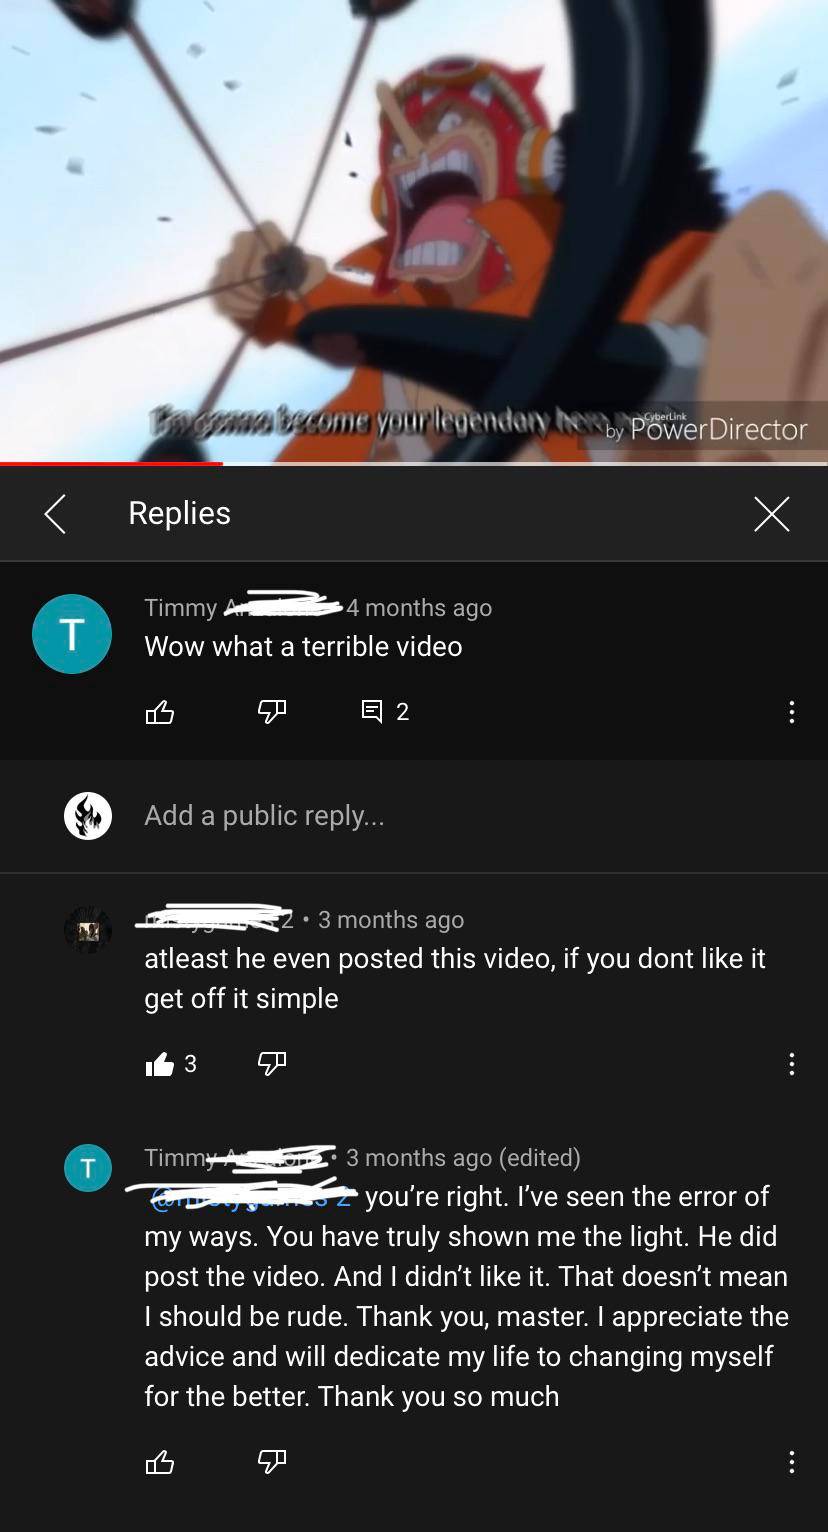Open three-dot options for the "get off it simple" reply
The image size is (828, 1532).
(791, 1064)
